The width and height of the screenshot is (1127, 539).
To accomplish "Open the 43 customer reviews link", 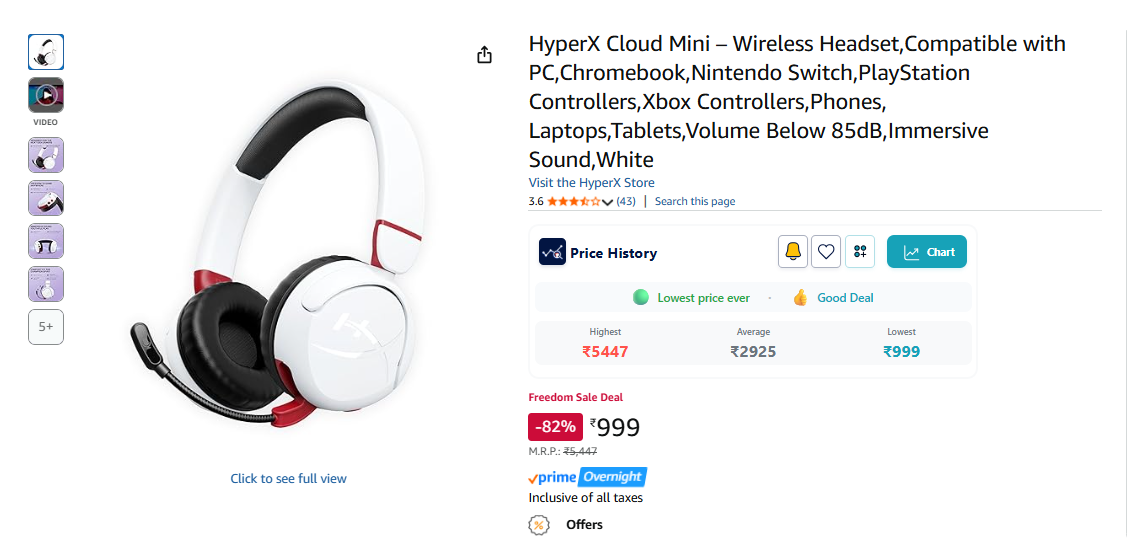I will 626,201.
